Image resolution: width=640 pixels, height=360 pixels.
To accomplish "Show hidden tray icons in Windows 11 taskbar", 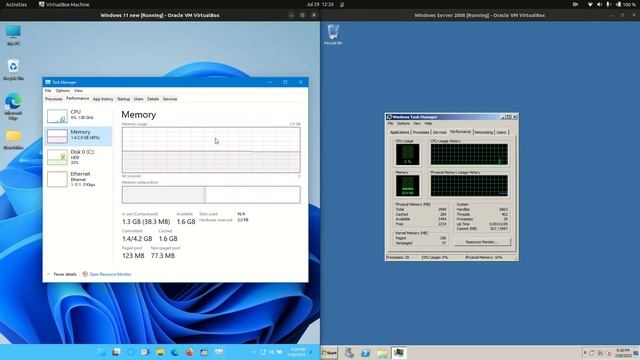I will pos(254,352).
